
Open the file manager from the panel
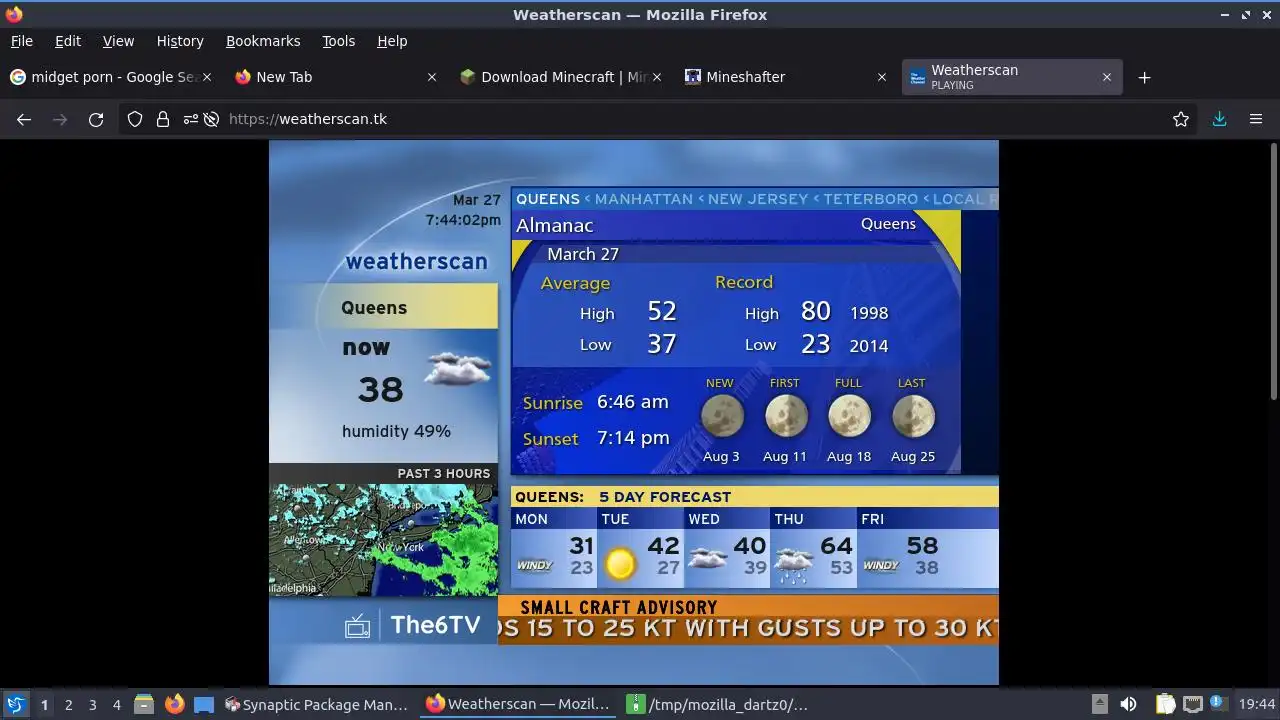(x=143, y=704)
